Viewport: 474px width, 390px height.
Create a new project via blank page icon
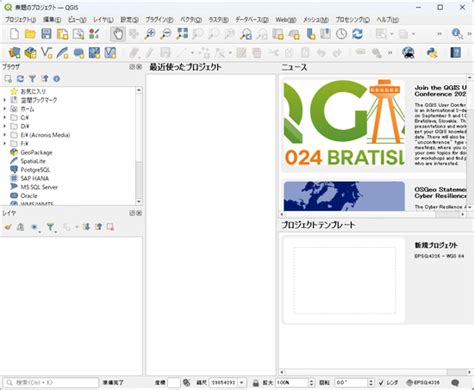(14, 34)
